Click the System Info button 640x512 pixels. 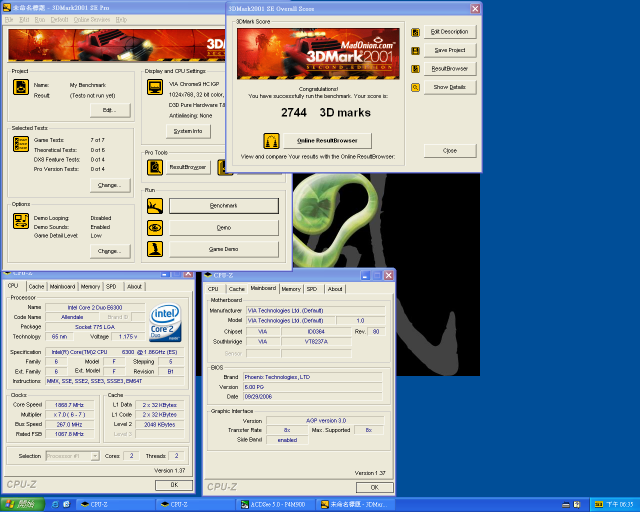[188, 131]
